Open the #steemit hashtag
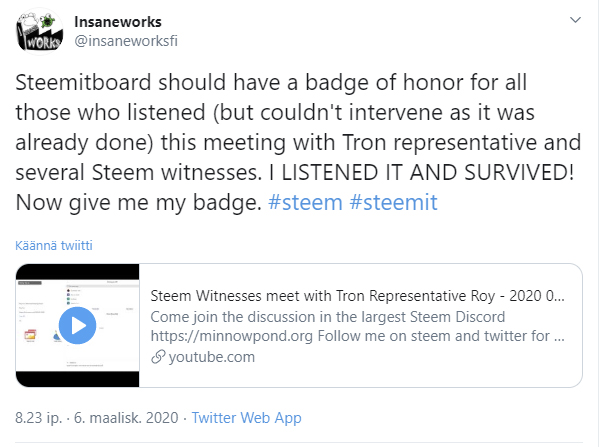This screenshot has height=447, width=600. 393,202
